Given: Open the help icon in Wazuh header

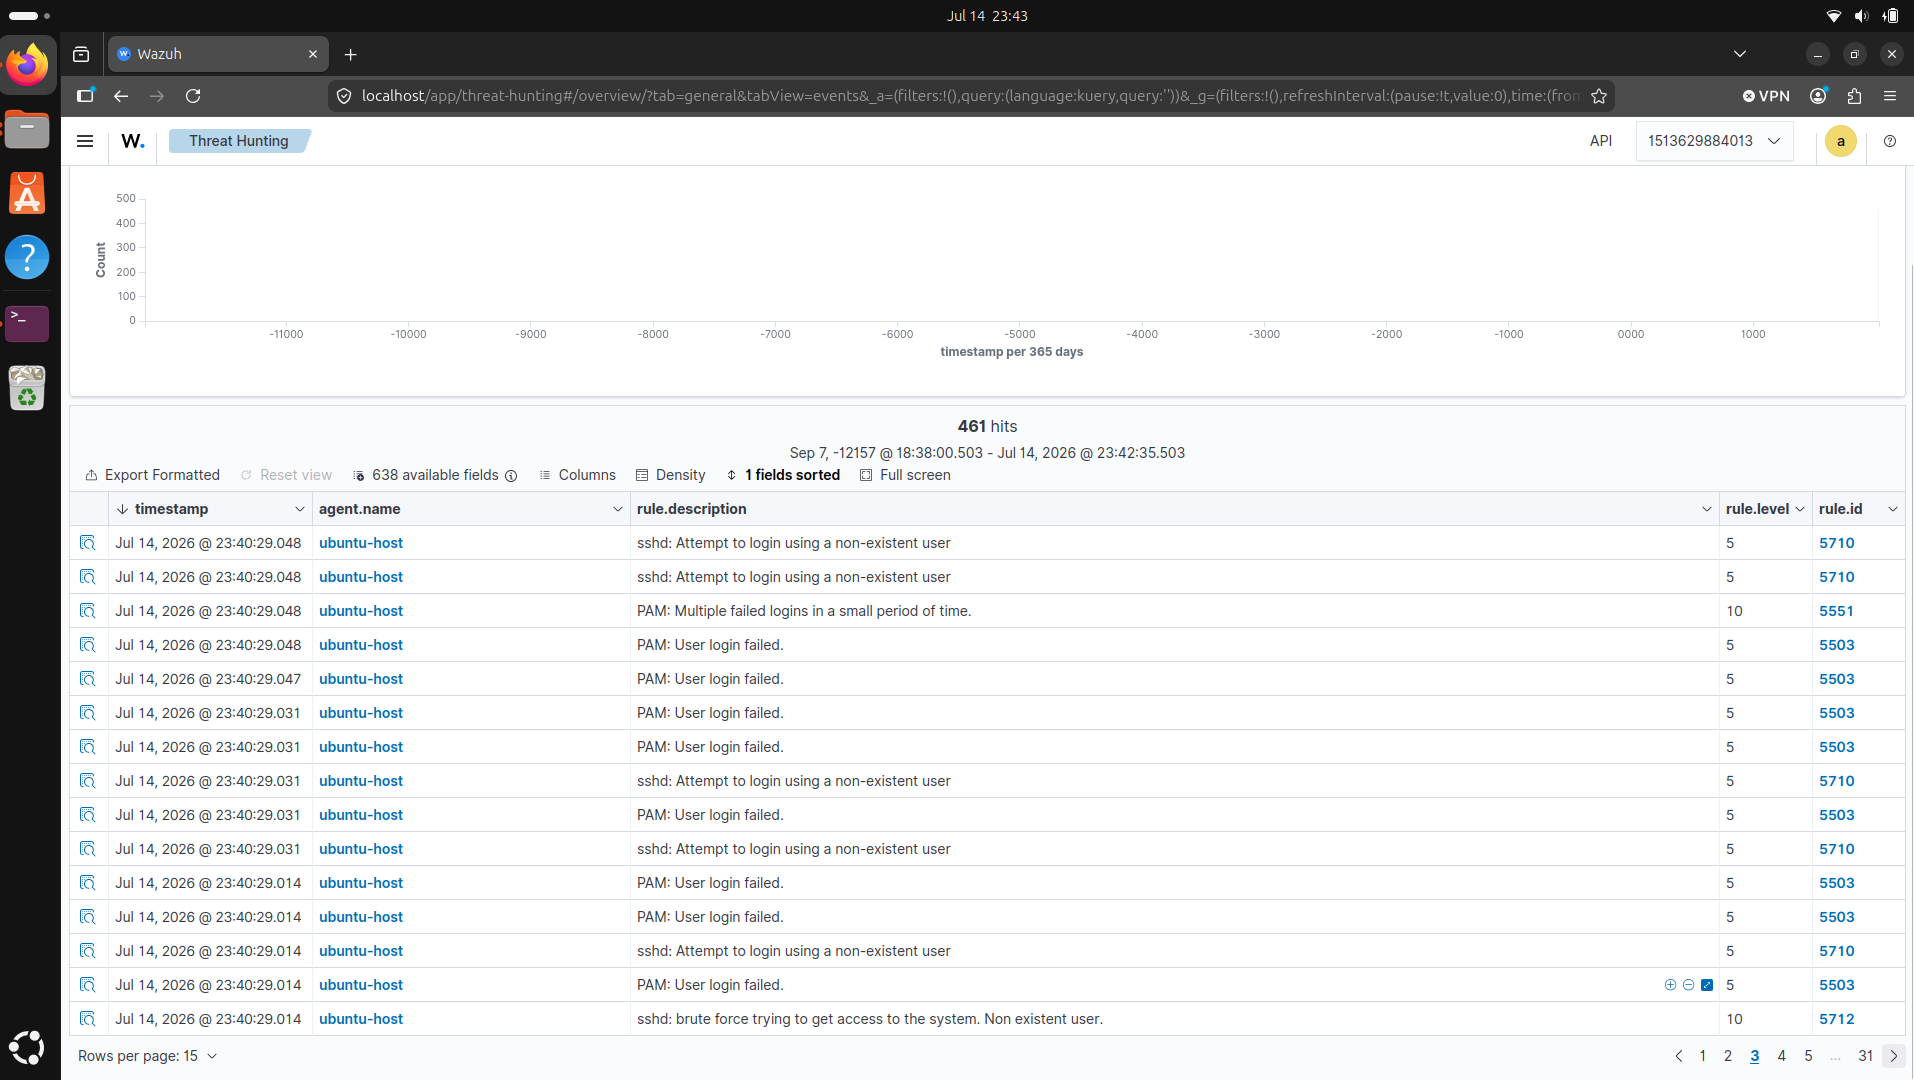Looking at the screenshot, I should coord(1889,141).
